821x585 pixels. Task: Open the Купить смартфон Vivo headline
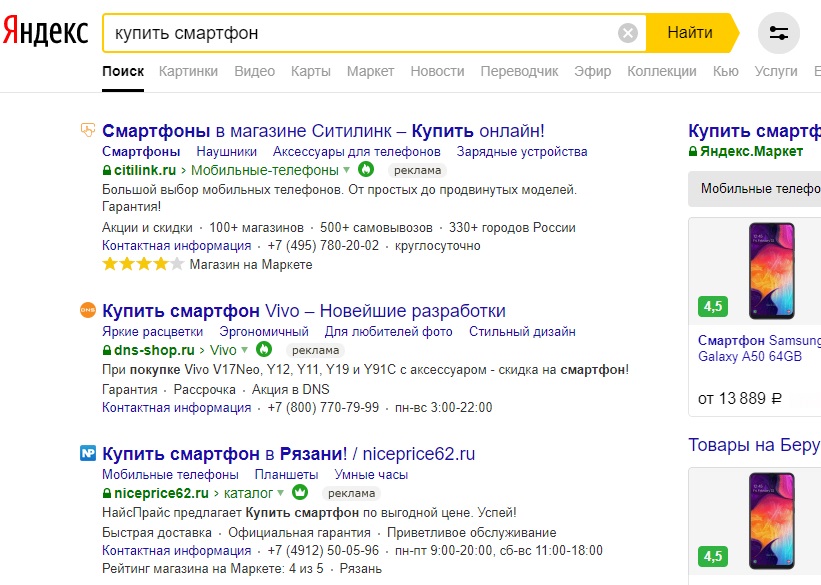click(x=304, y=311)
